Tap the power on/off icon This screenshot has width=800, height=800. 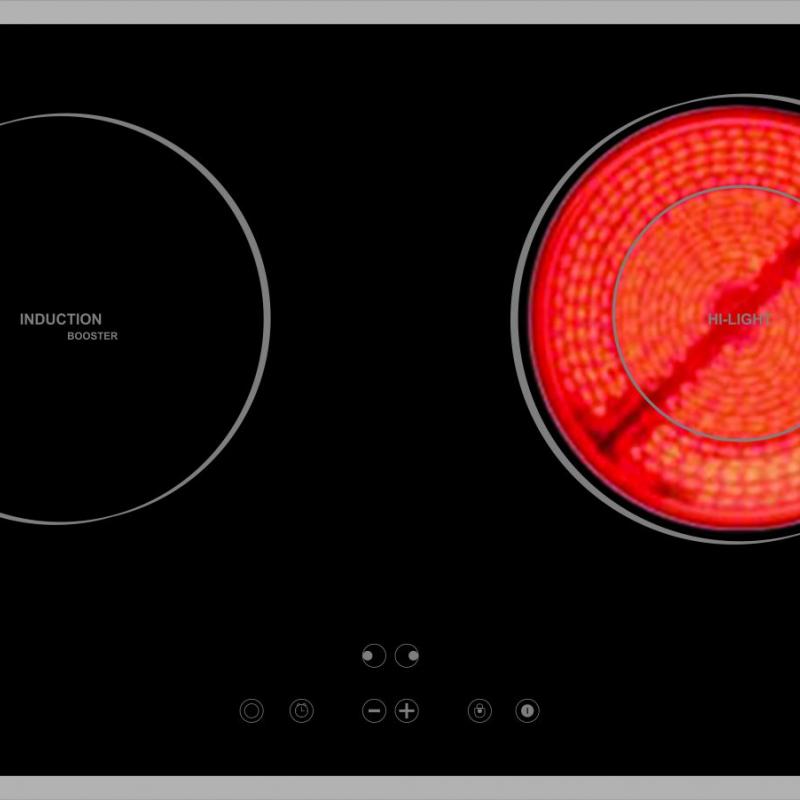(528, 711)
